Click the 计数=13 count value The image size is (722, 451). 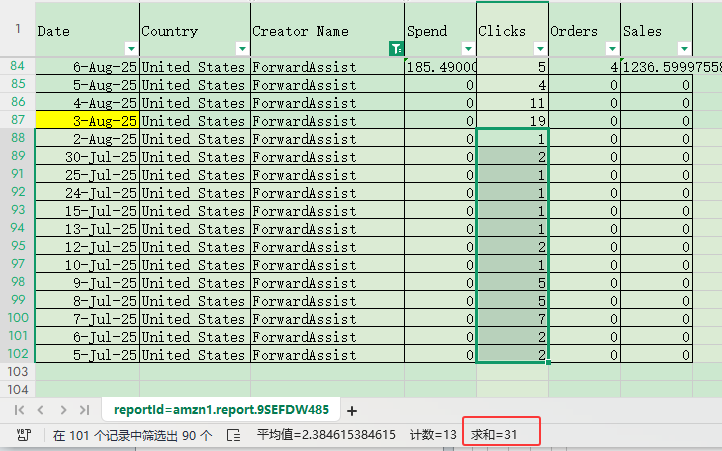click(x=433, y=435)
